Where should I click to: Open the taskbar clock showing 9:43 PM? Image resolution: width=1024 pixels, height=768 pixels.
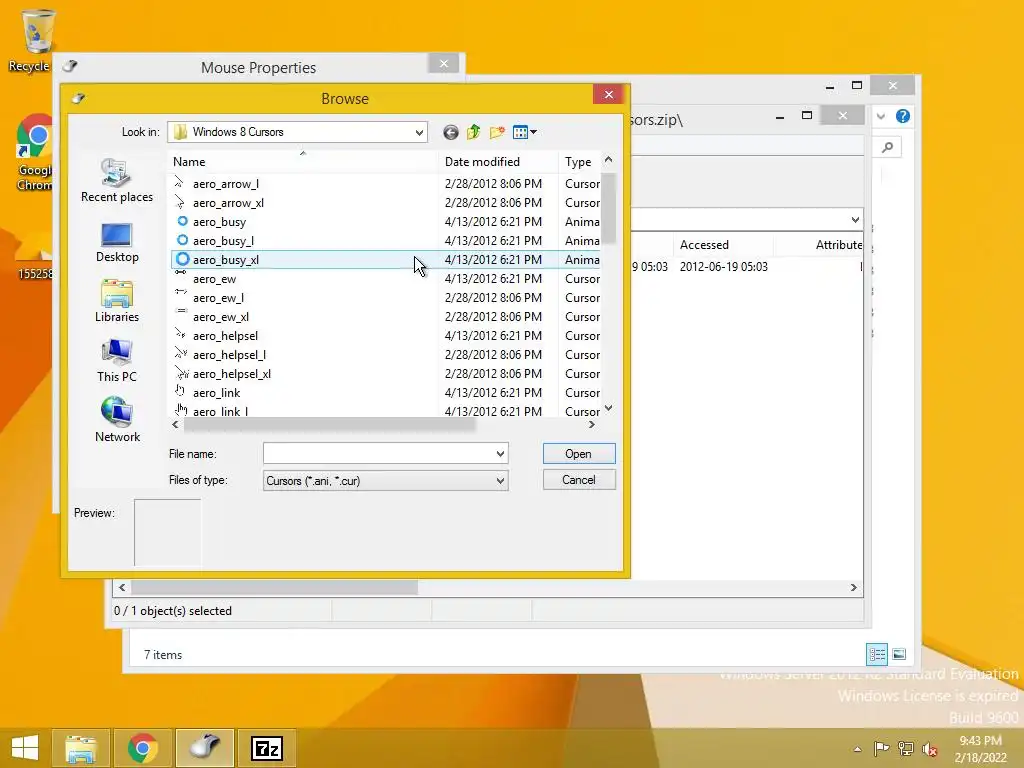coord(980,749)
